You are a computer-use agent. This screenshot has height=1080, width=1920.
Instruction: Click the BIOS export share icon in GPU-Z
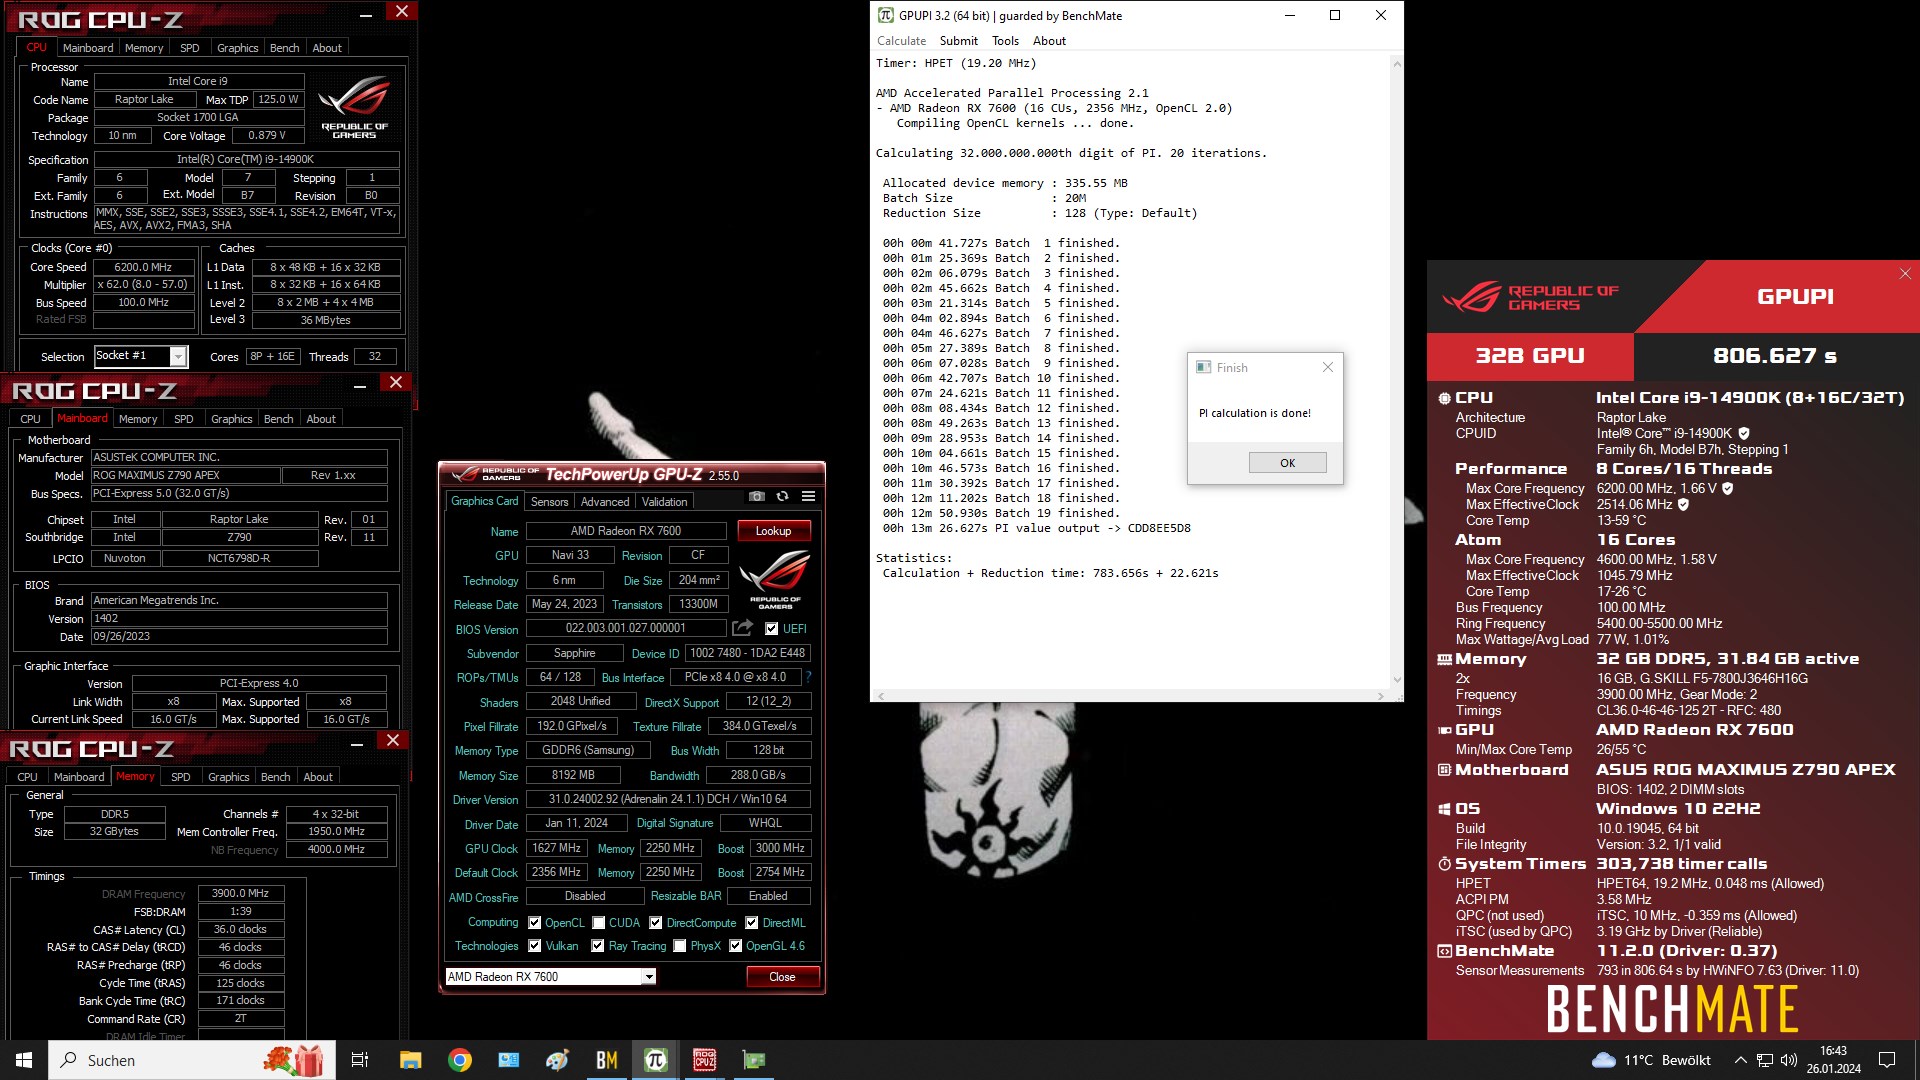[x=742, y=628]
